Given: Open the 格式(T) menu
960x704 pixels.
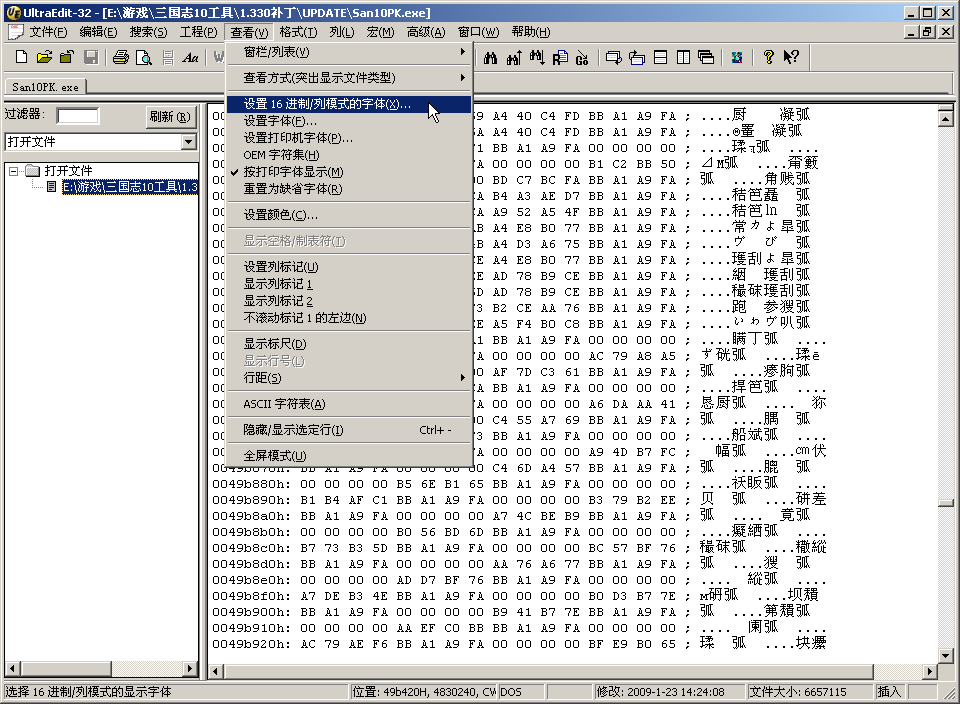Looking at the screenshot, I should click(298, 32).
